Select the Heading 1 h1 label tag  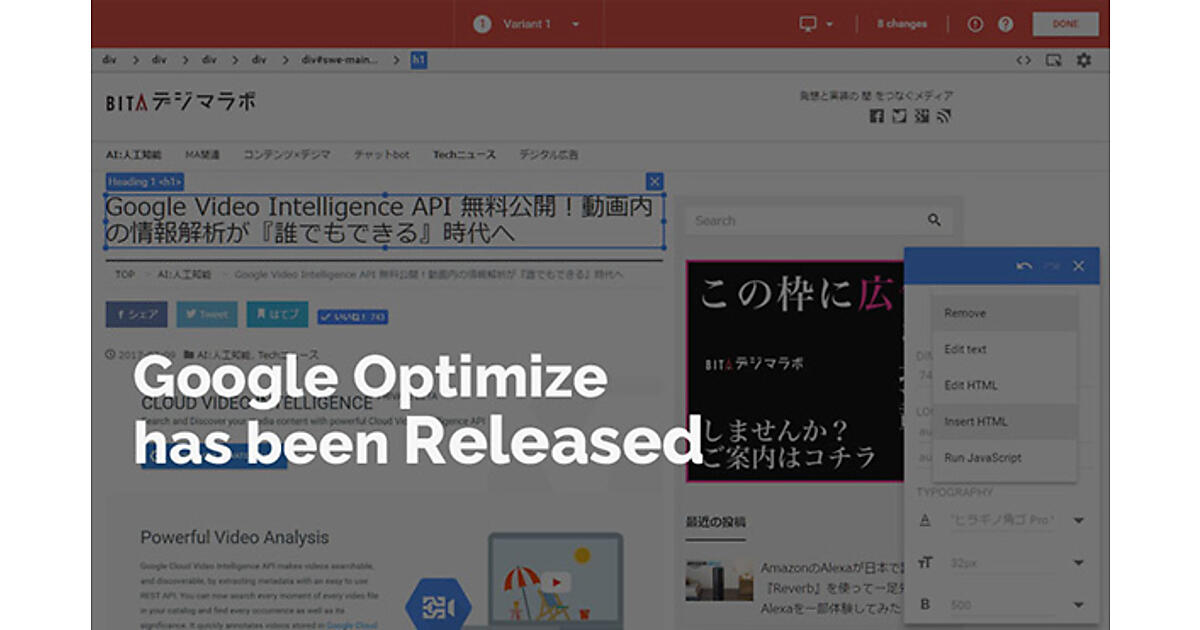pyautogui.click(x=145, y=182)
